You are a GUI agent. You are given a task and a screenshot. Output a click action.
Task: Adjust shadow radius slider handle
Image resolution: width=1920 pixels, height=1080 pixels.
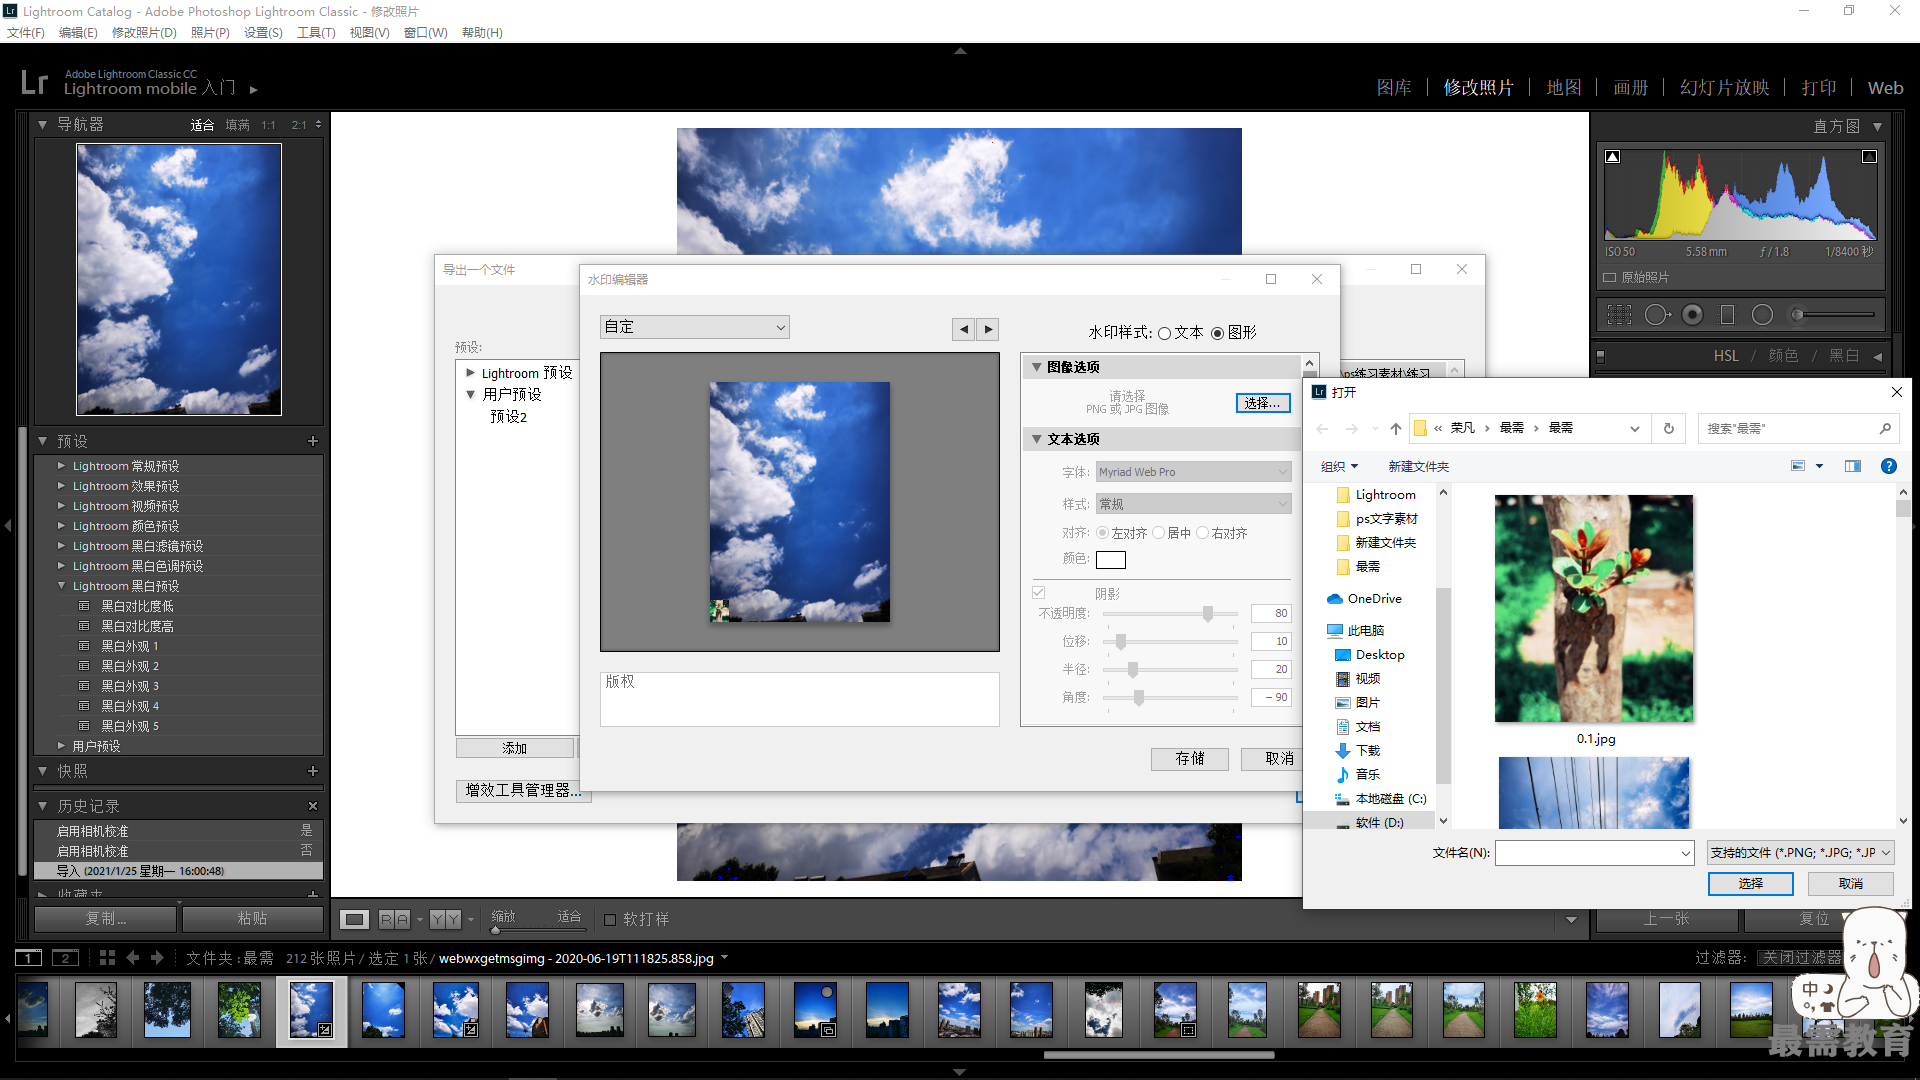tap(1133, 670)
